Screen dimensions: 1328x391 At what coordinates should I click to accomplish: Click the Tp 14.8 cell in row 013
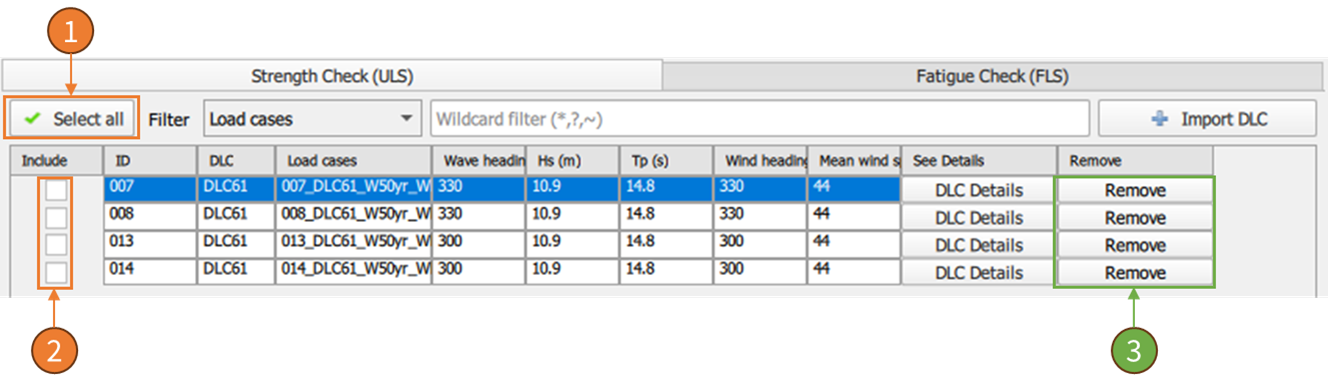point(666,245)
